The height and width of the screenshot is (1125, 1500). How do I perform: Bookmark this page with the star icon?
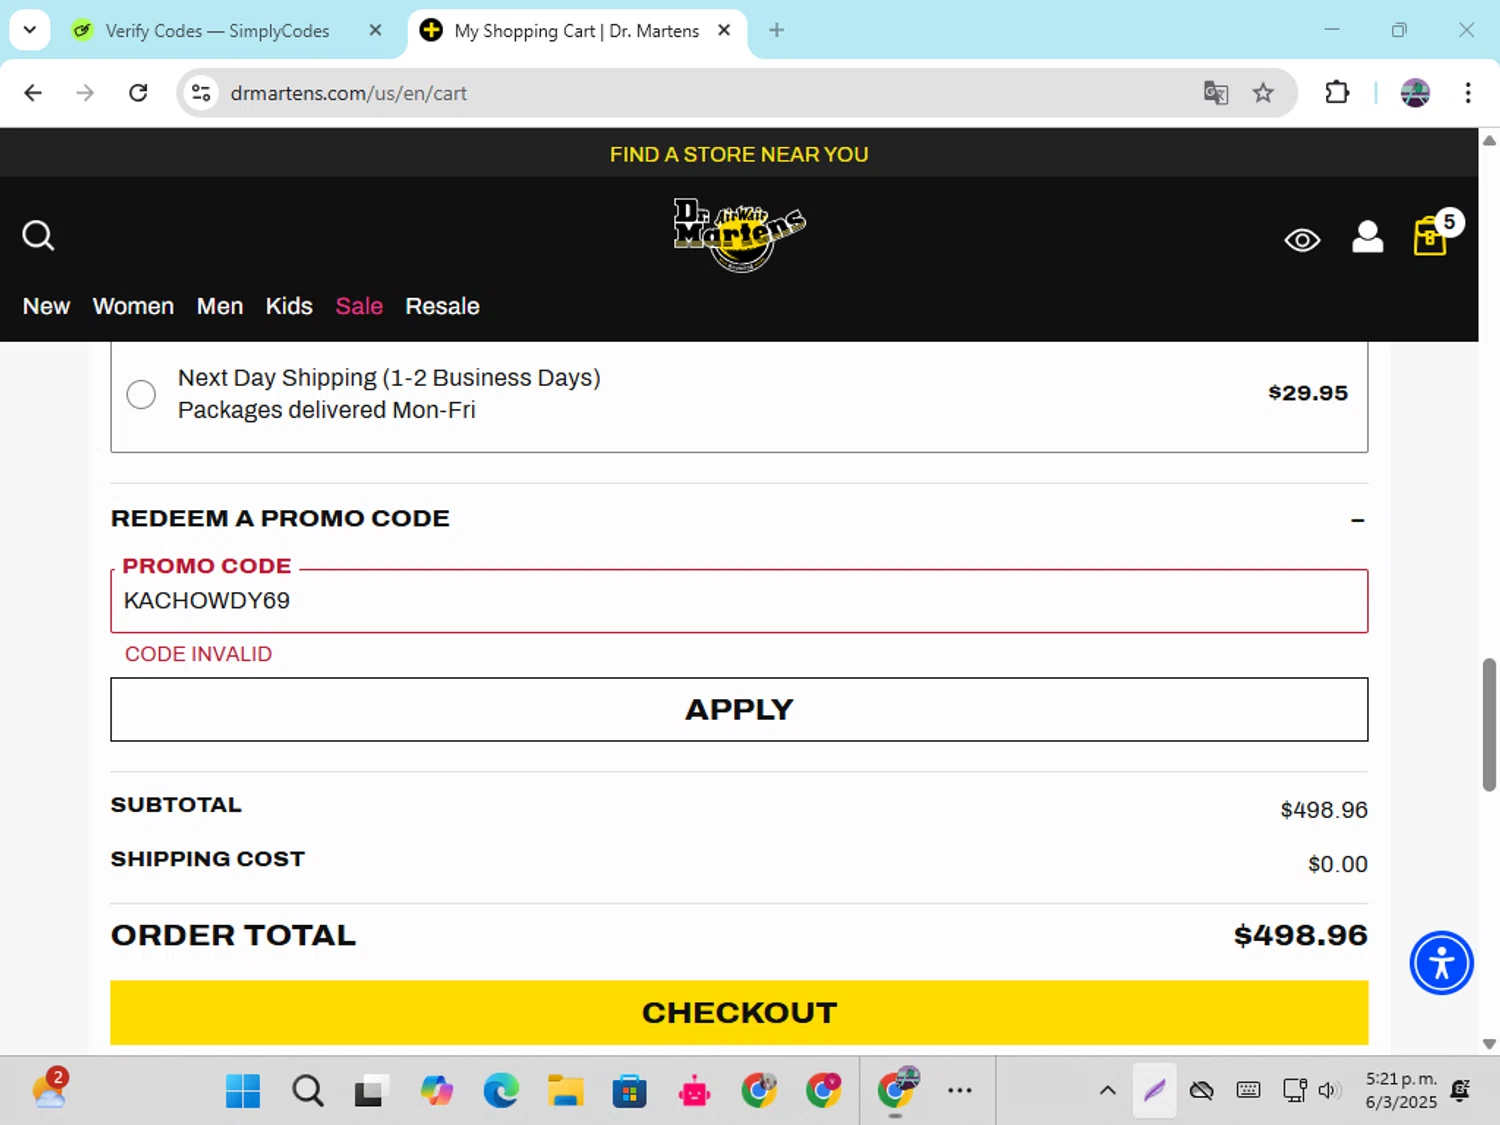(1263, 93)
